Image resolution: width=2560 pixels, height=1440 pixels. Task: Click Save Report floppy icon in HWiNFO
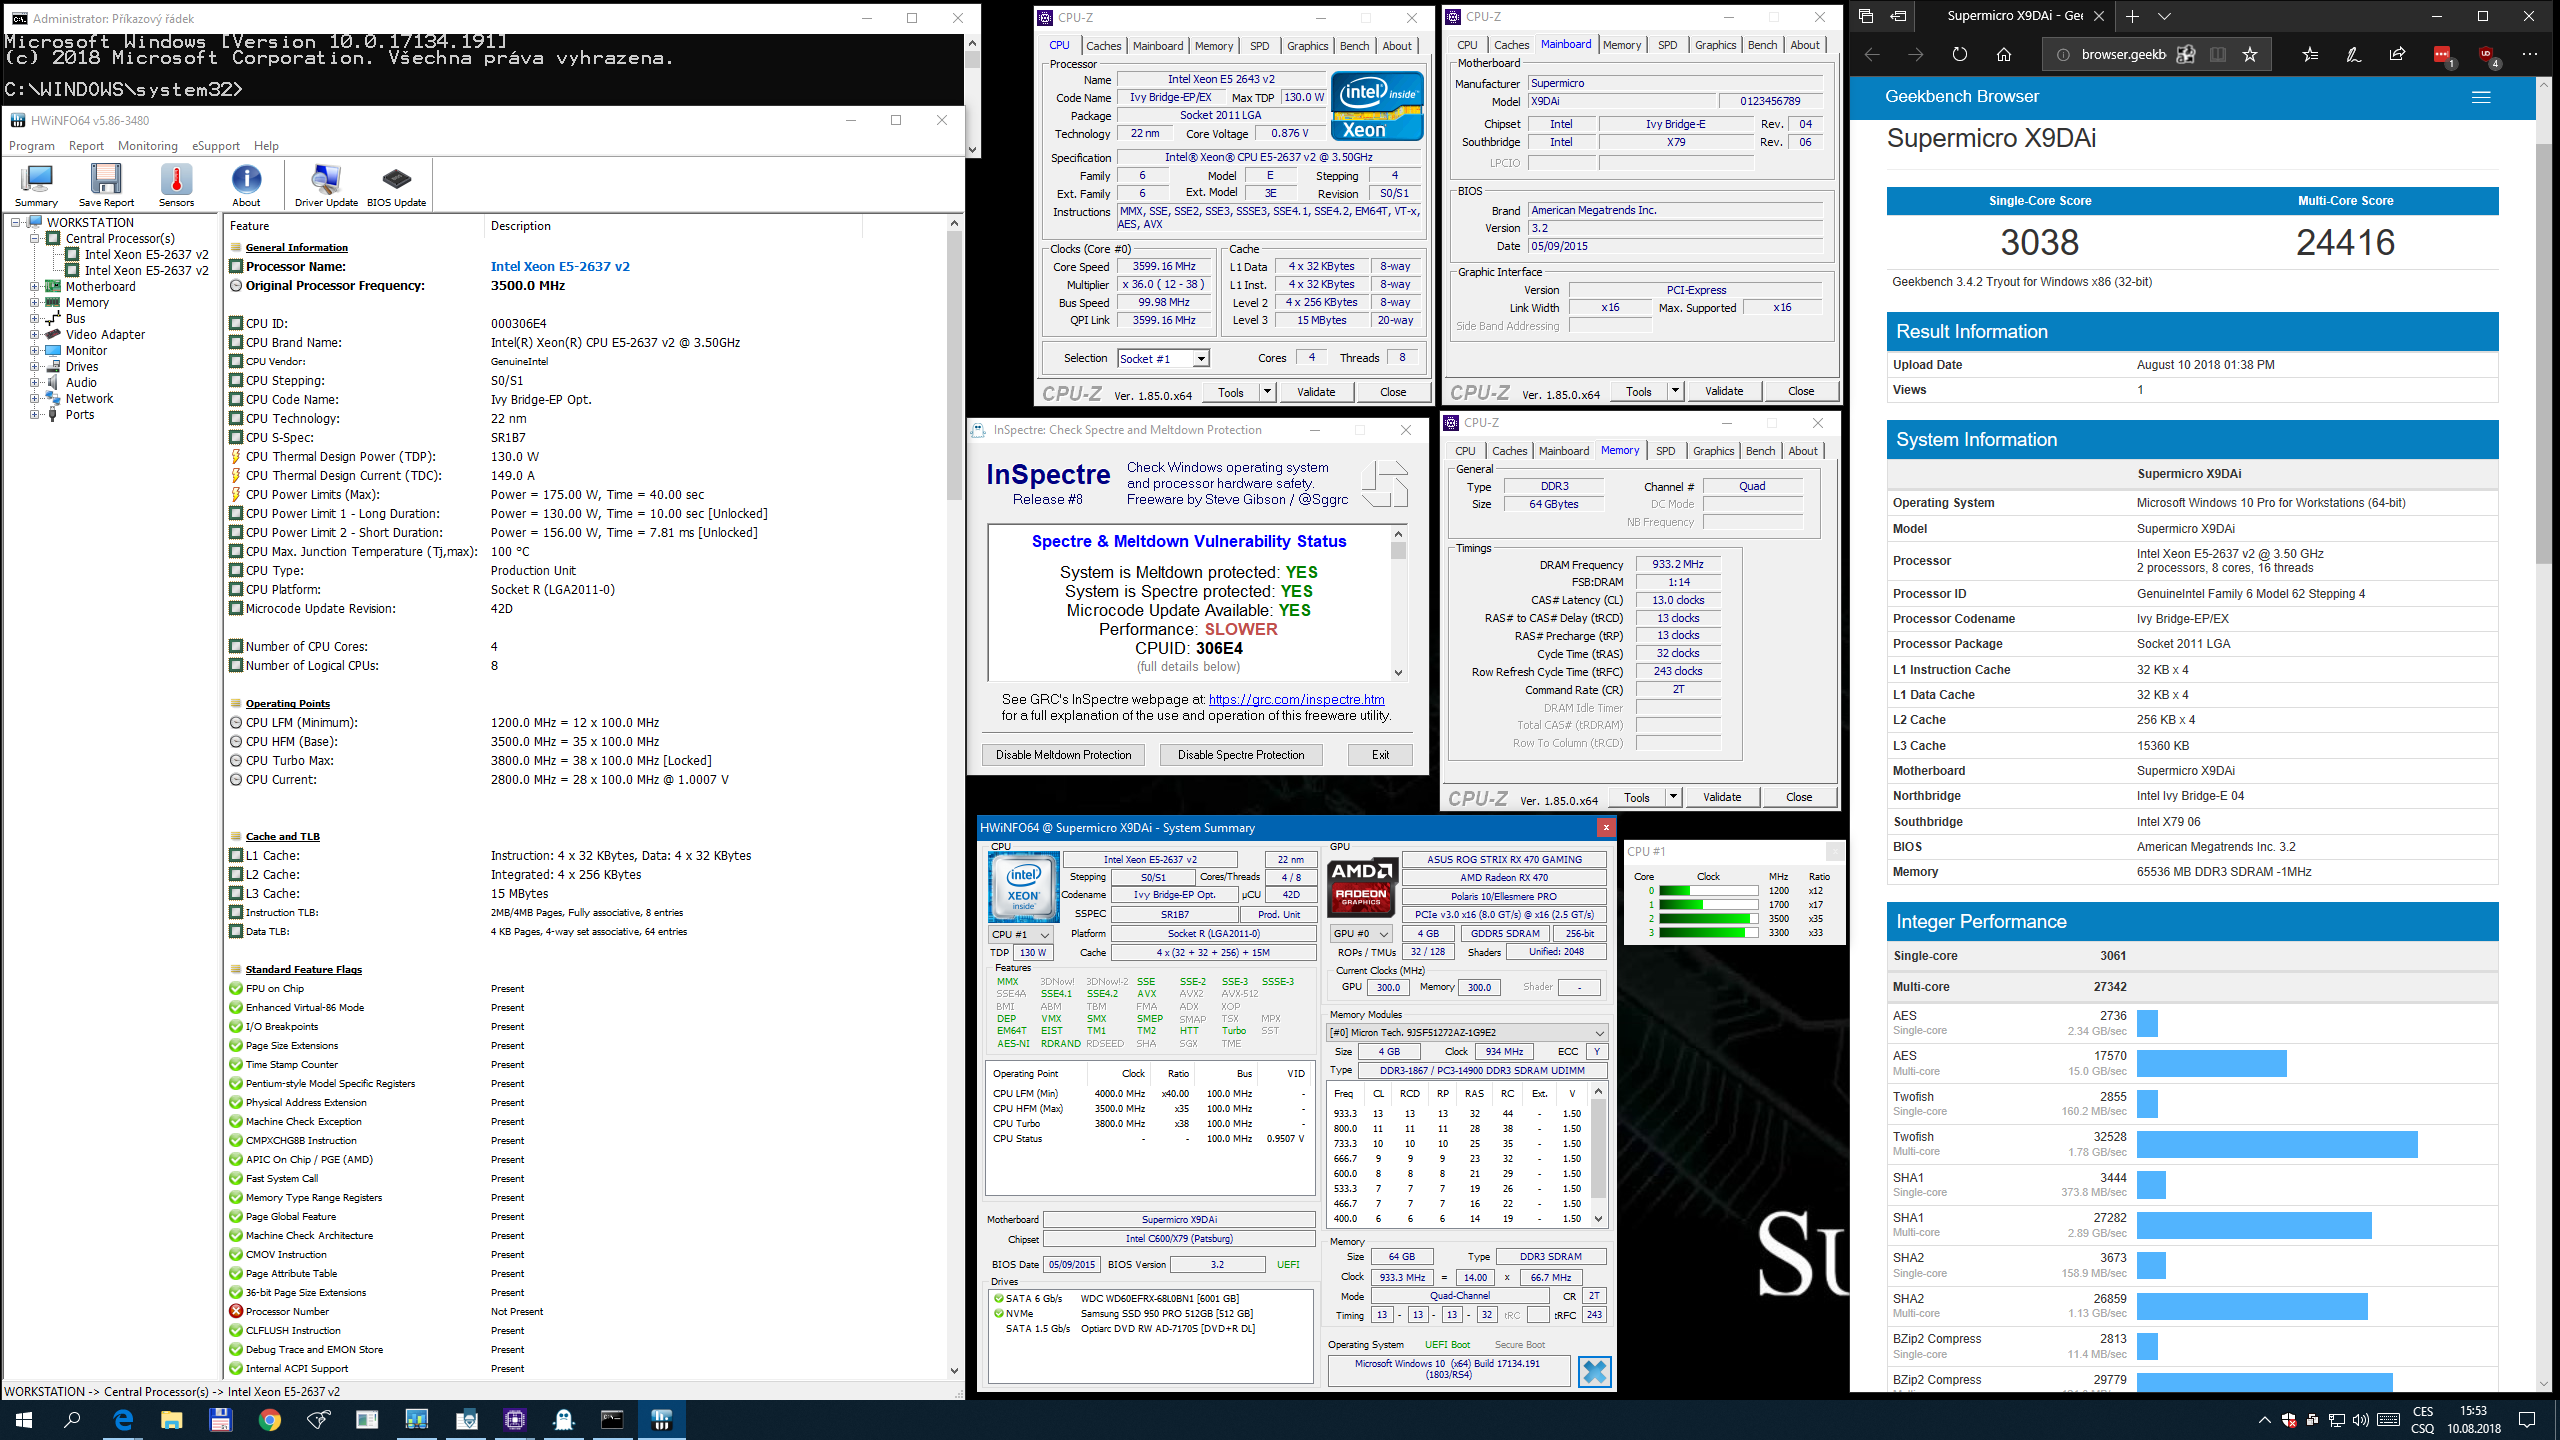coord(106,184)
